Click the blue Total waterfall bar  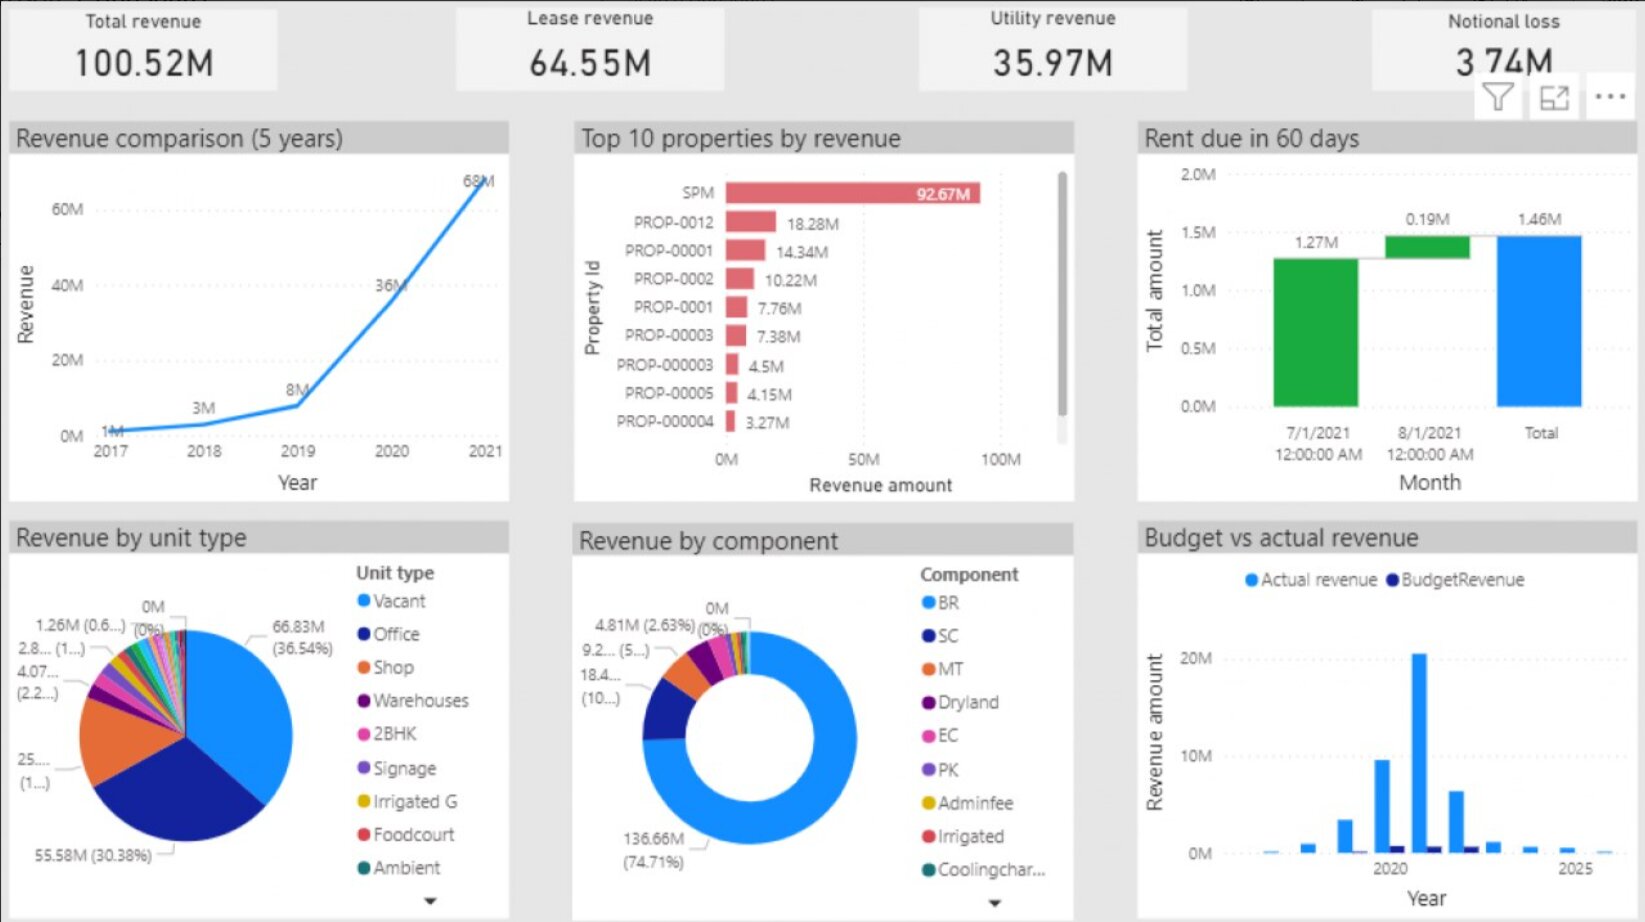point(1538,321)
